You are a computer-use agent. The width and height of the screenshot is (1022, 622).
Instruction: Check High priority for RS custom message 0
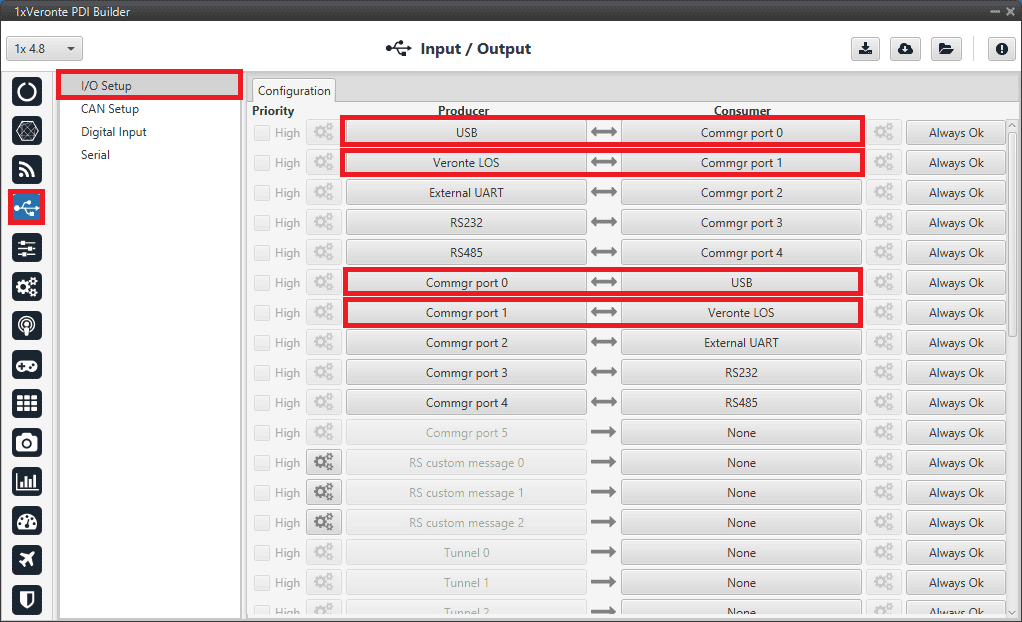pos(262,463)
